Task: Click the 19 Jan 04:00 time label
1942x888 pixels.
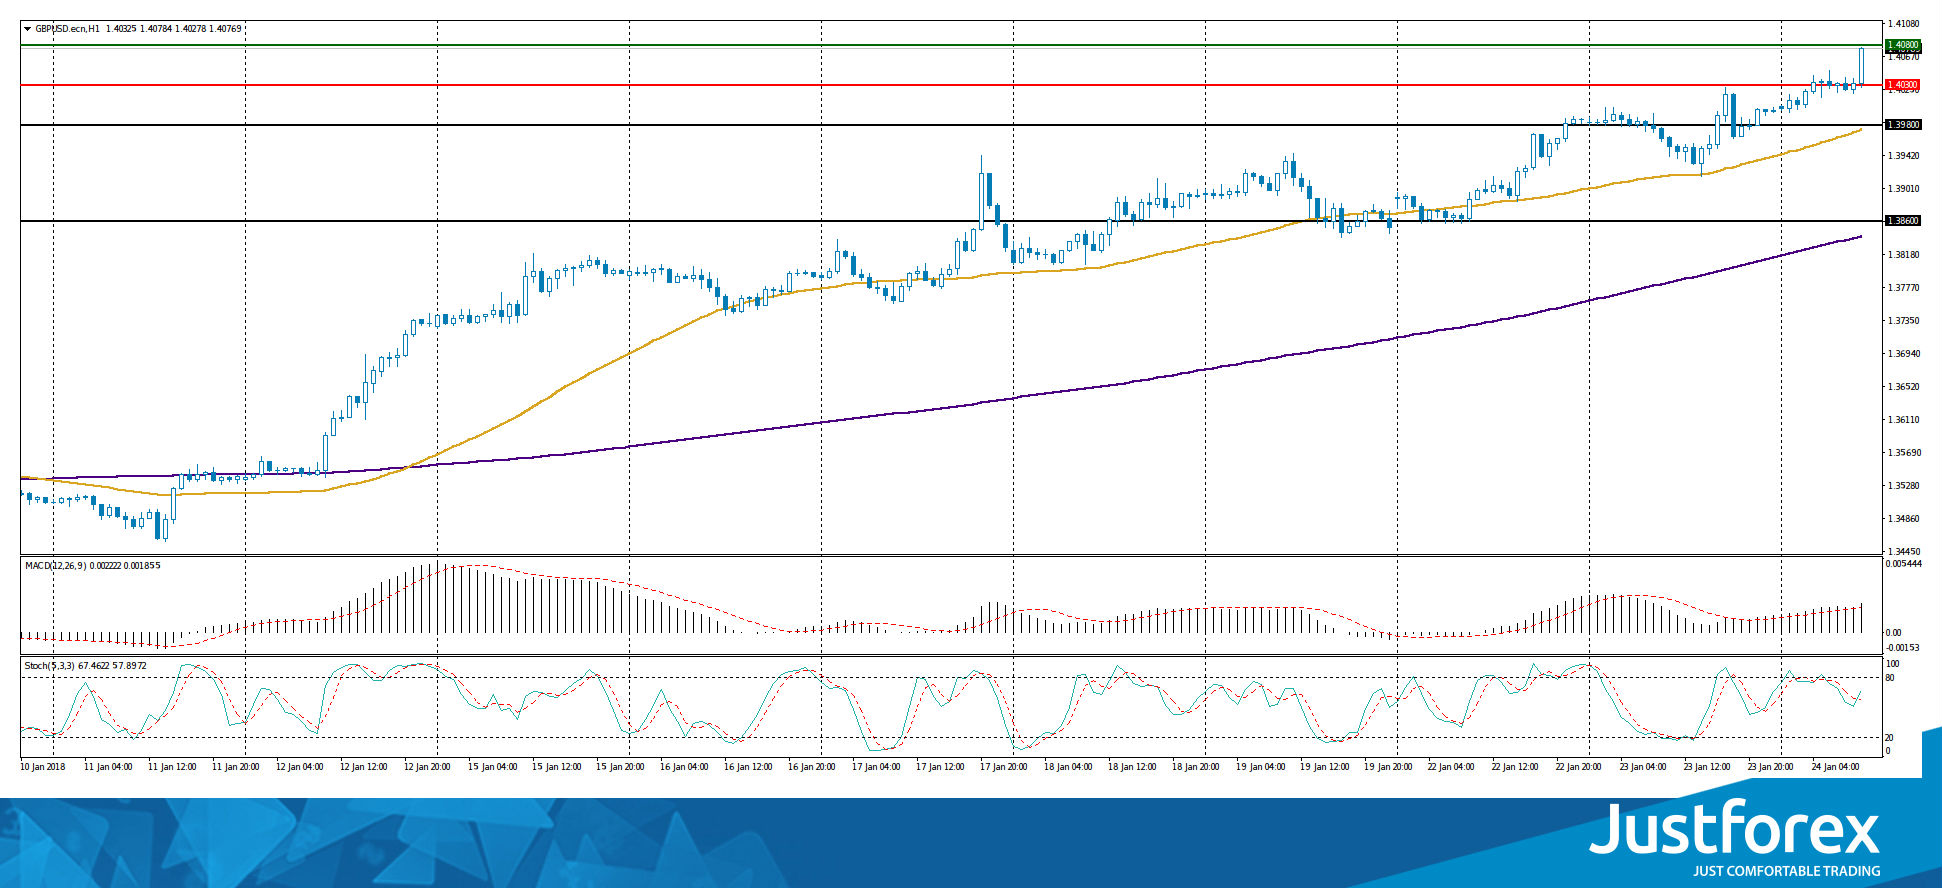Action: [1260, 767]
